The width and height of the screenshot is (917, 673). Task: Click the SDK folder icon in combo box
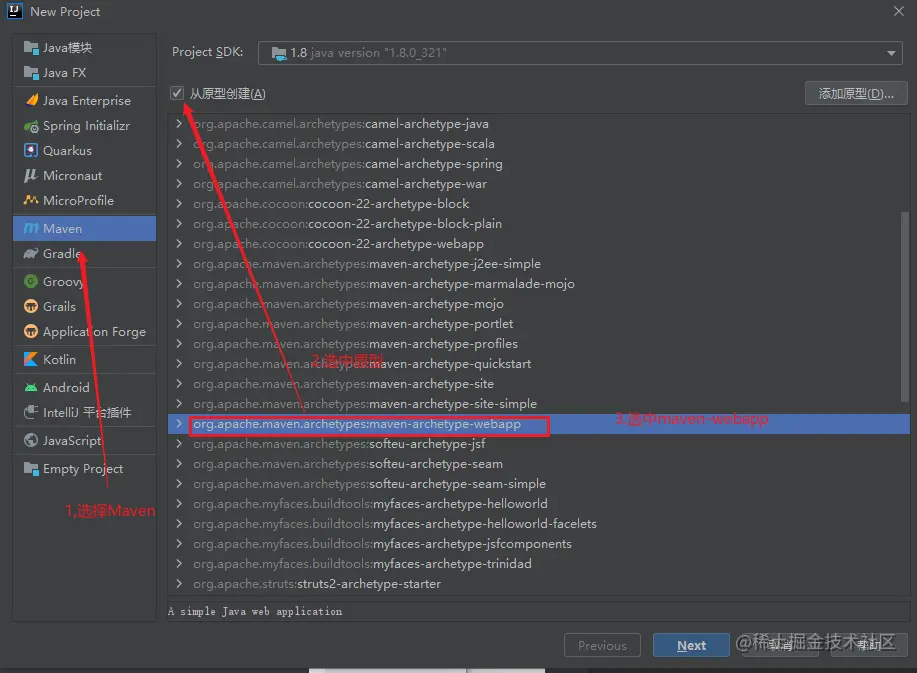(279, 53)
